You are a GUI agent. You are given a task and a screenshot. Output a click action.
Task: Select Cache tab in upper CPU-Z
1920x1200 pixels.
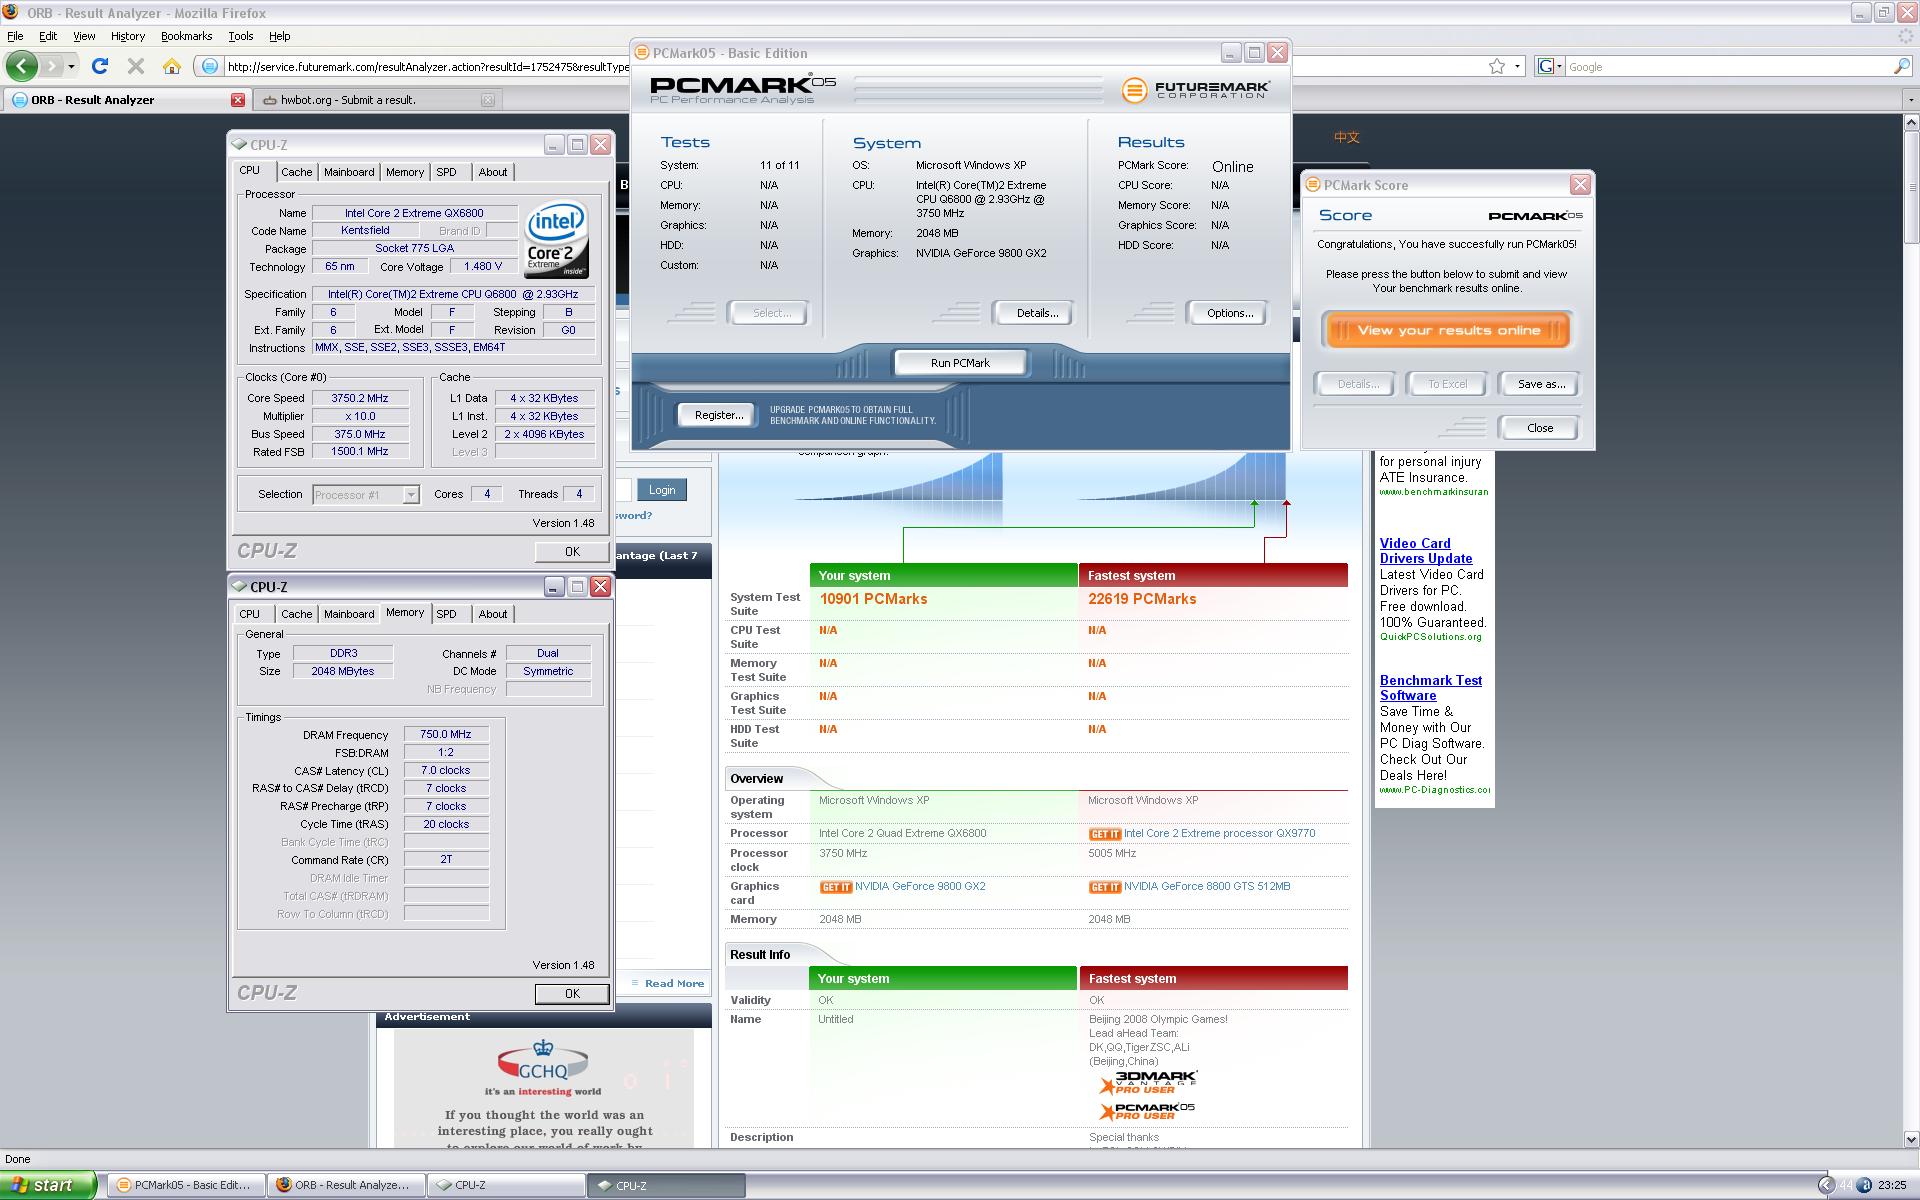pos(296,172)
